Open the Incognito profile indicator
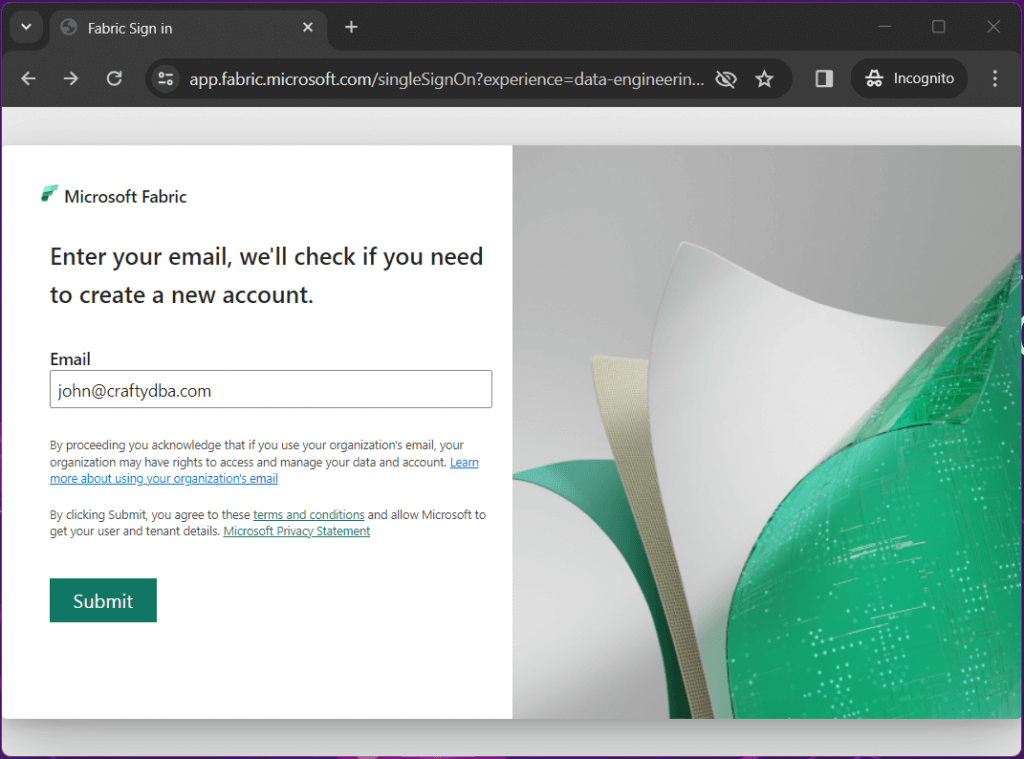 [x=909, y=79]
